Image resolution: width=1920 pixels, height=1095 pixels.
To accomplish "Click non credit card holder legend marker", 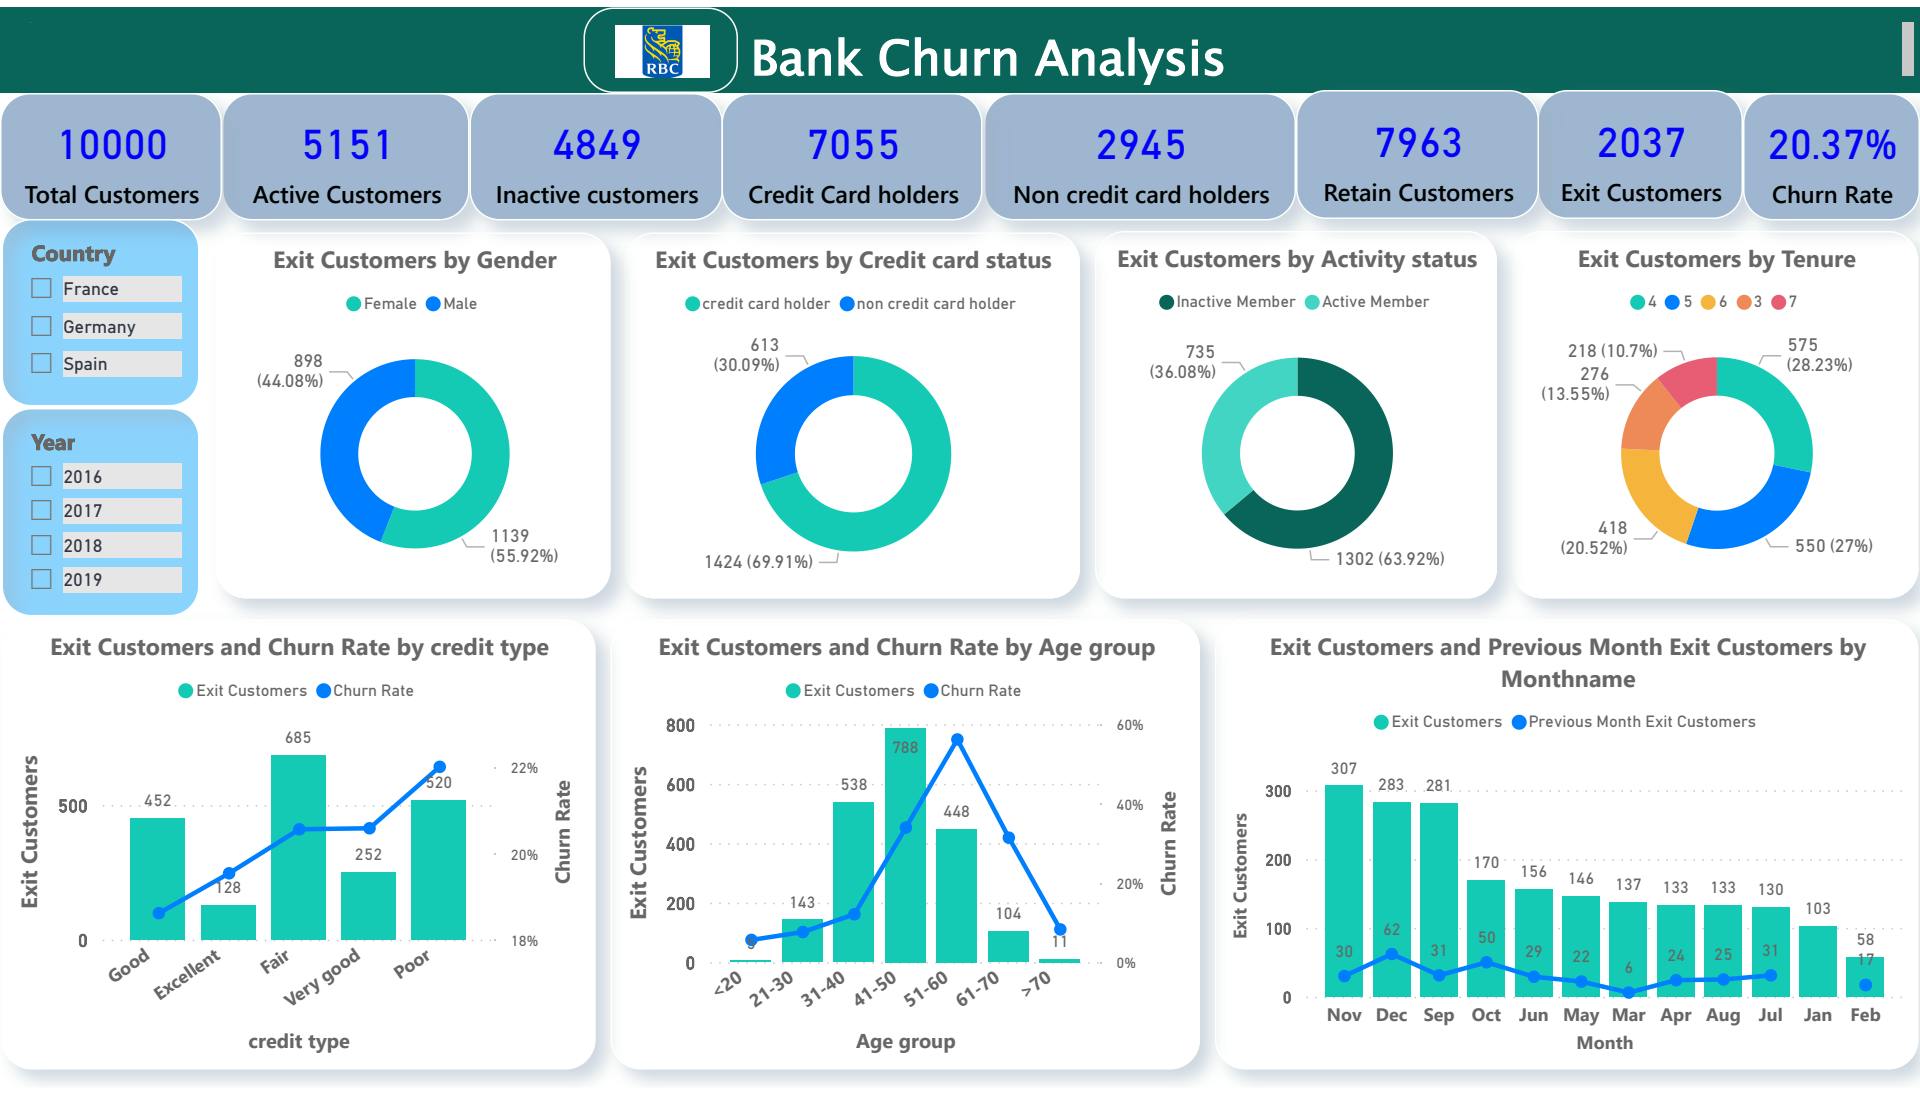I will [847, 304].
